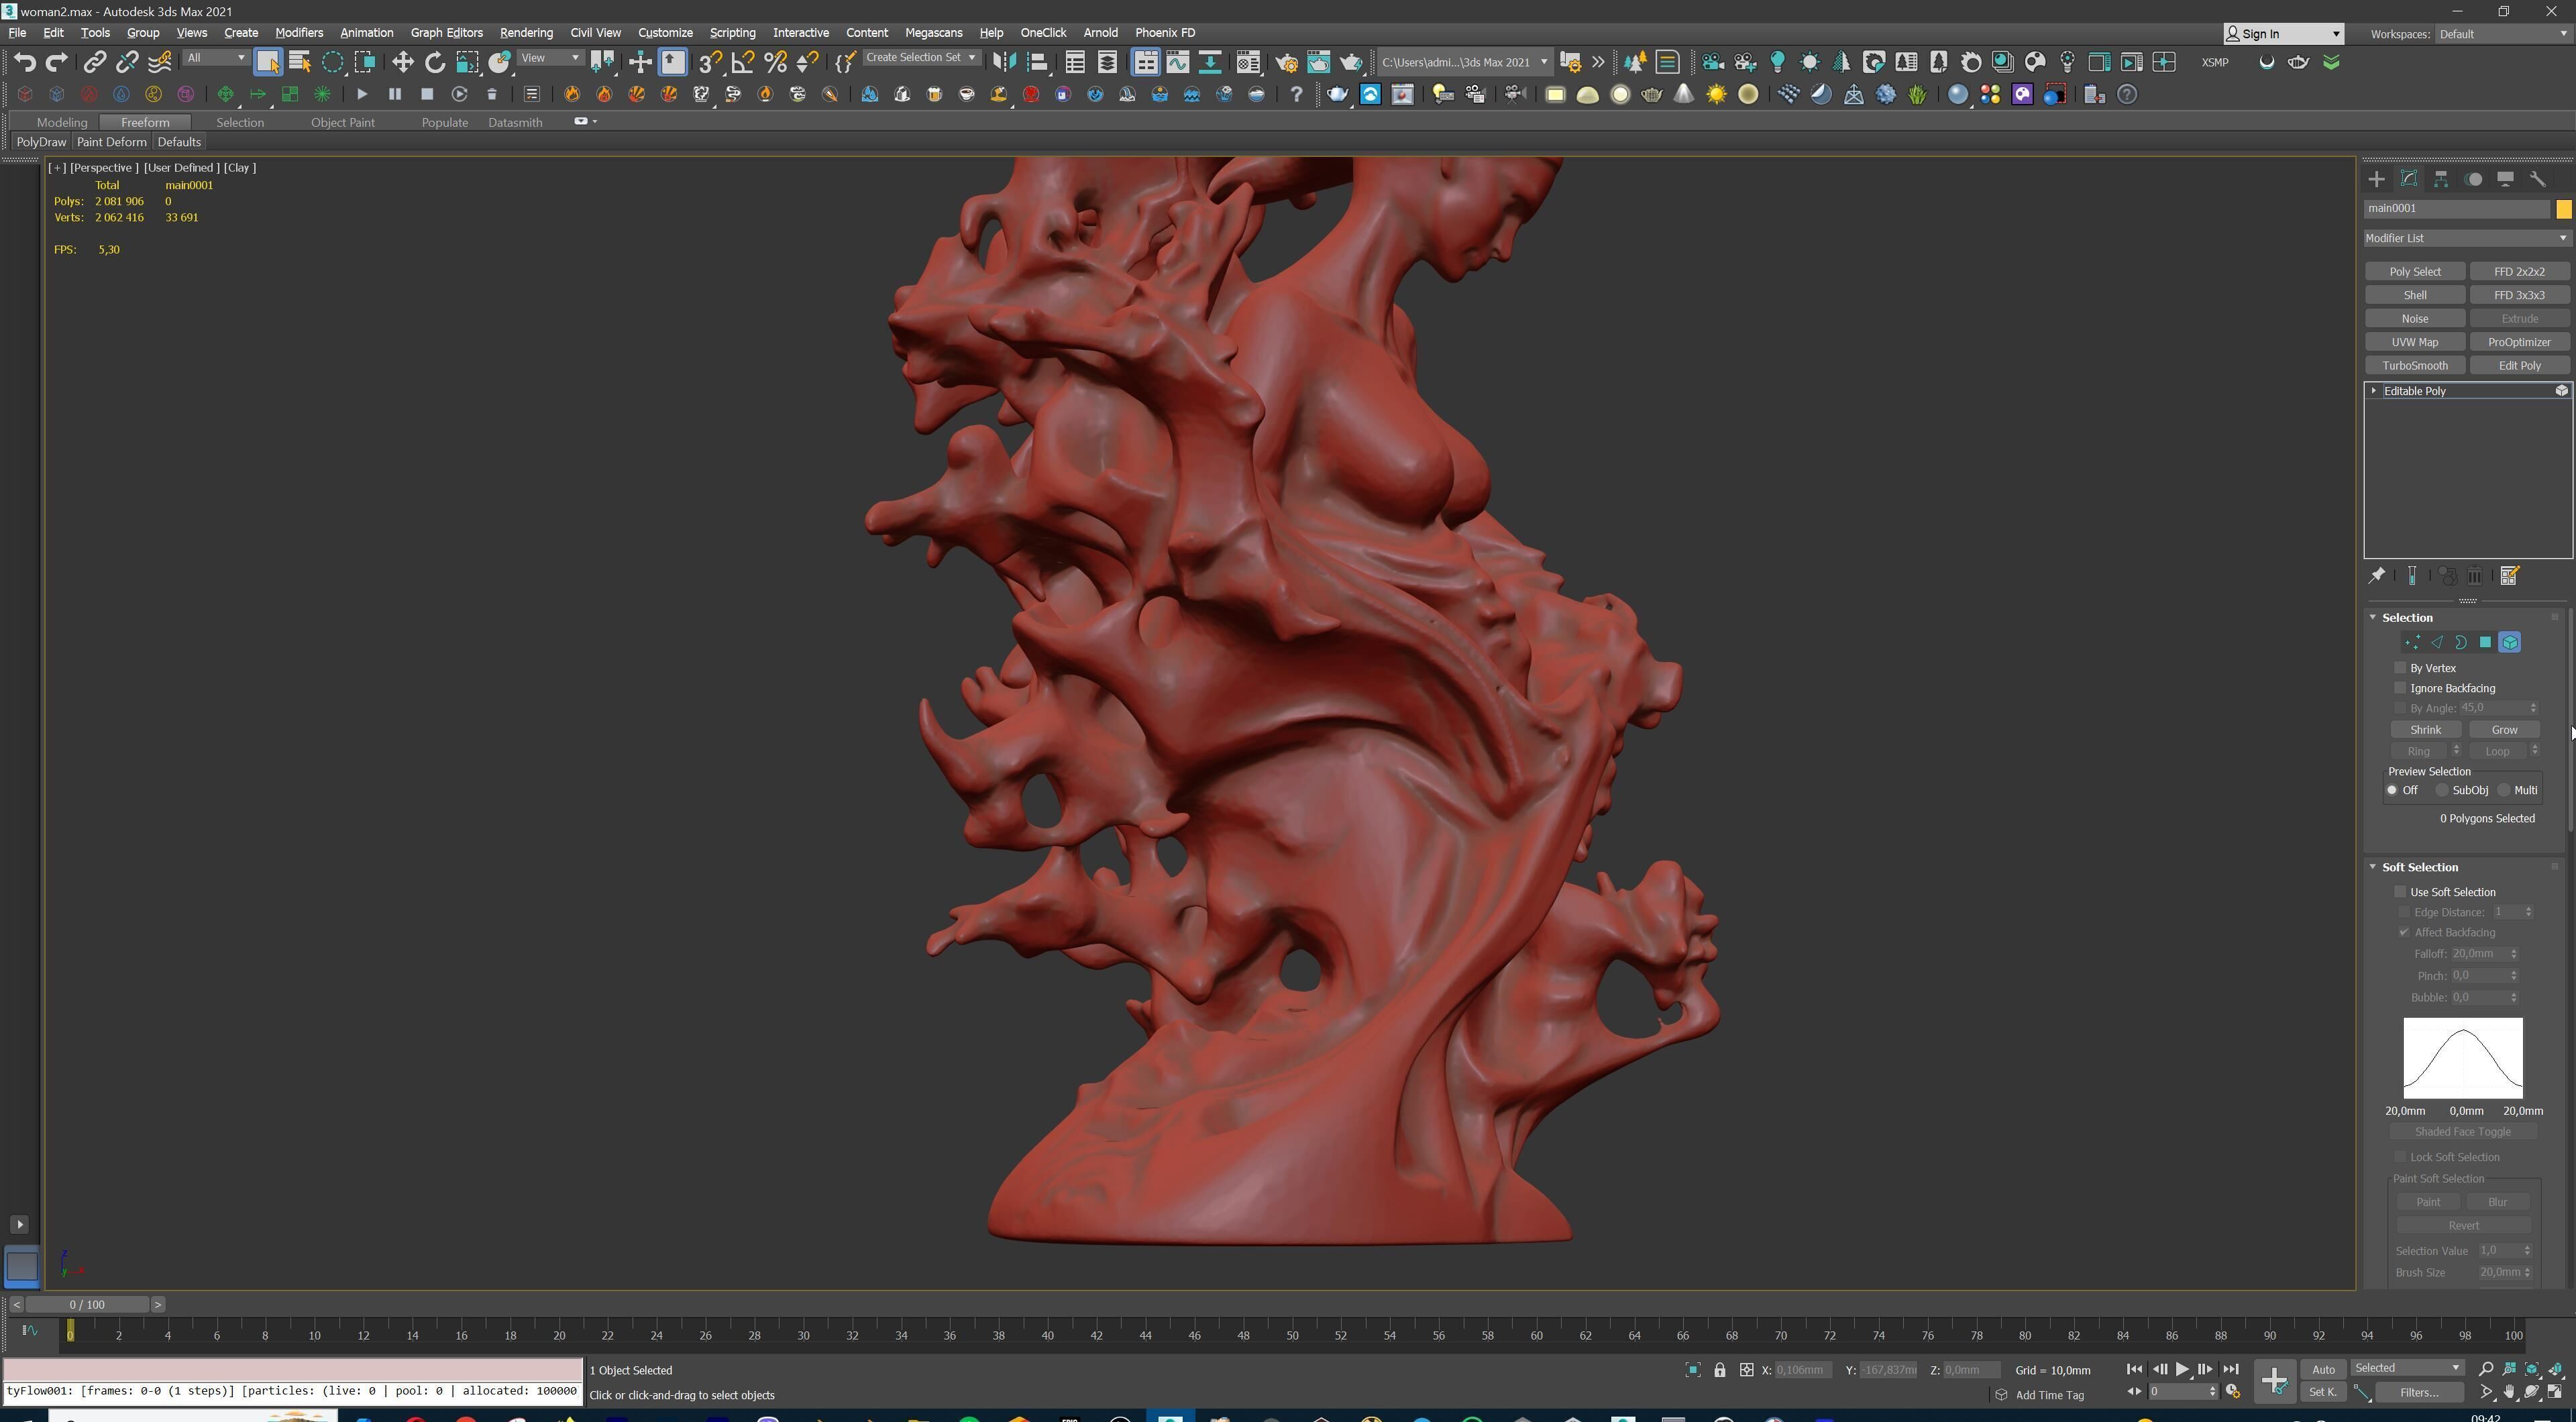Click the main0001 object name field

point(2457,209)
